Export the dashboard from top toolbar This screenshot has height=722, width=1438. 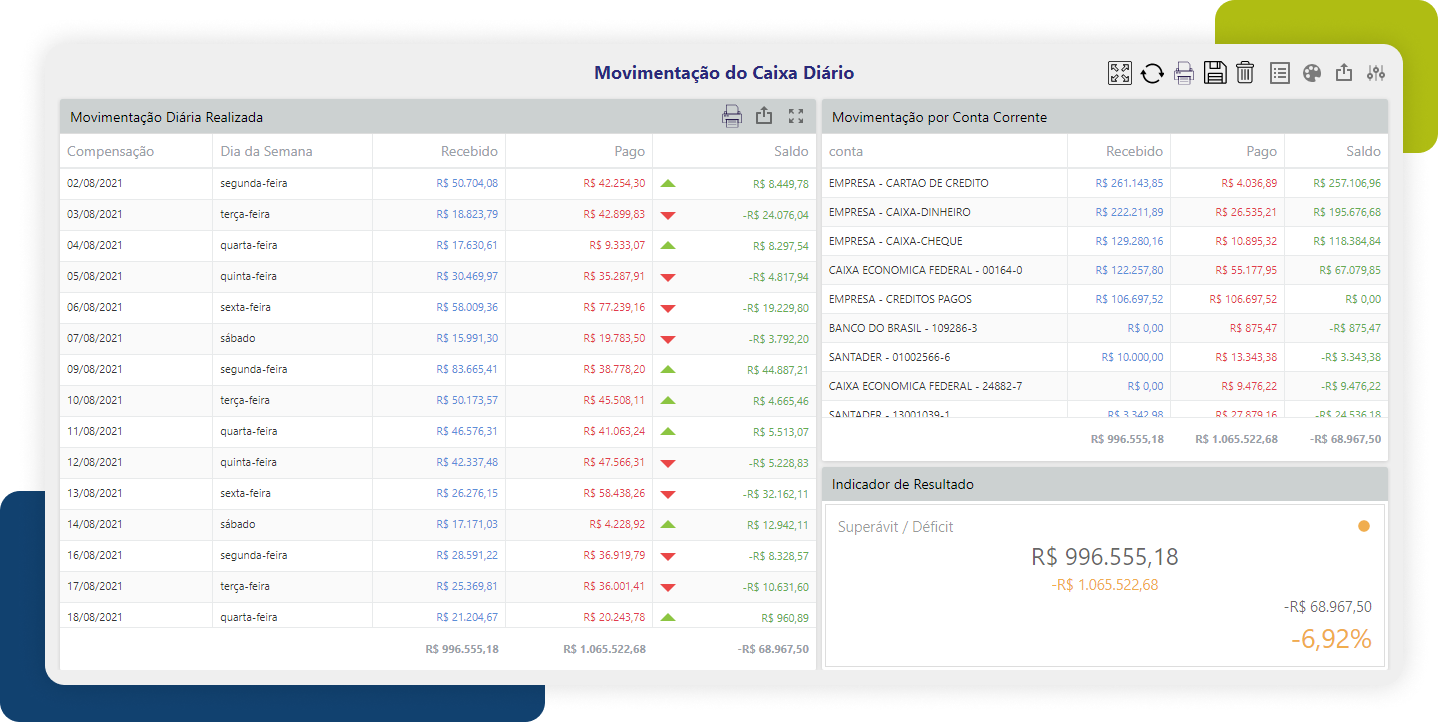[x=1344, y=73]
